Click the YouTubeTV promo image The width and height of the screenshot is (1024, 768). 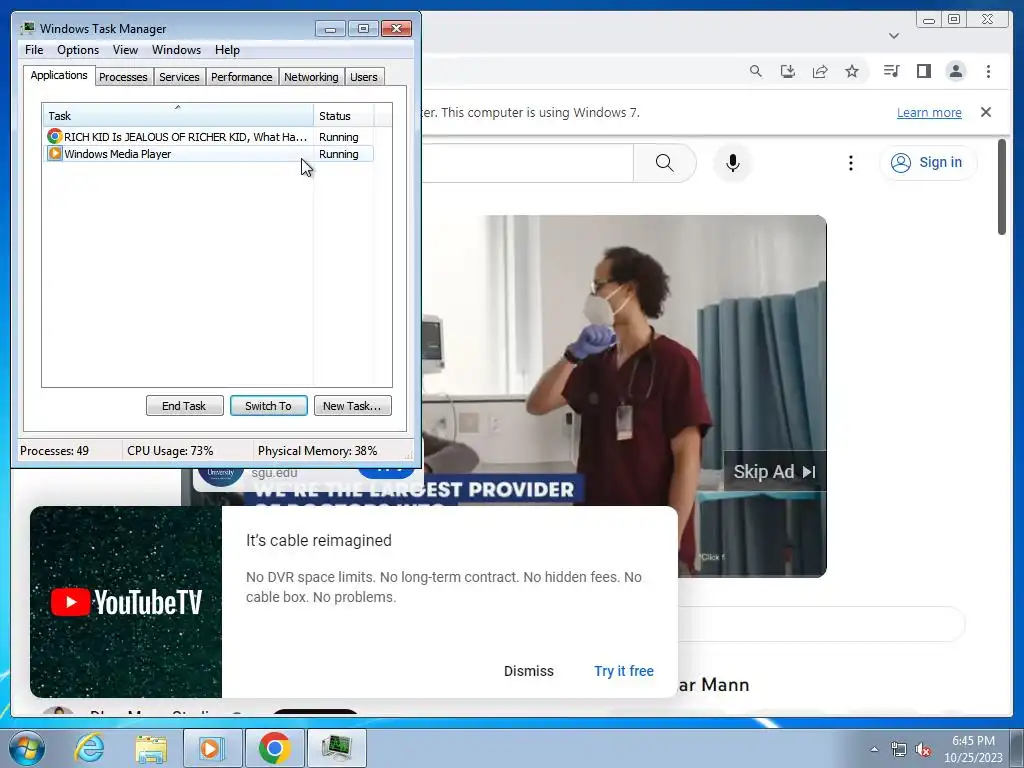[126, 601]
